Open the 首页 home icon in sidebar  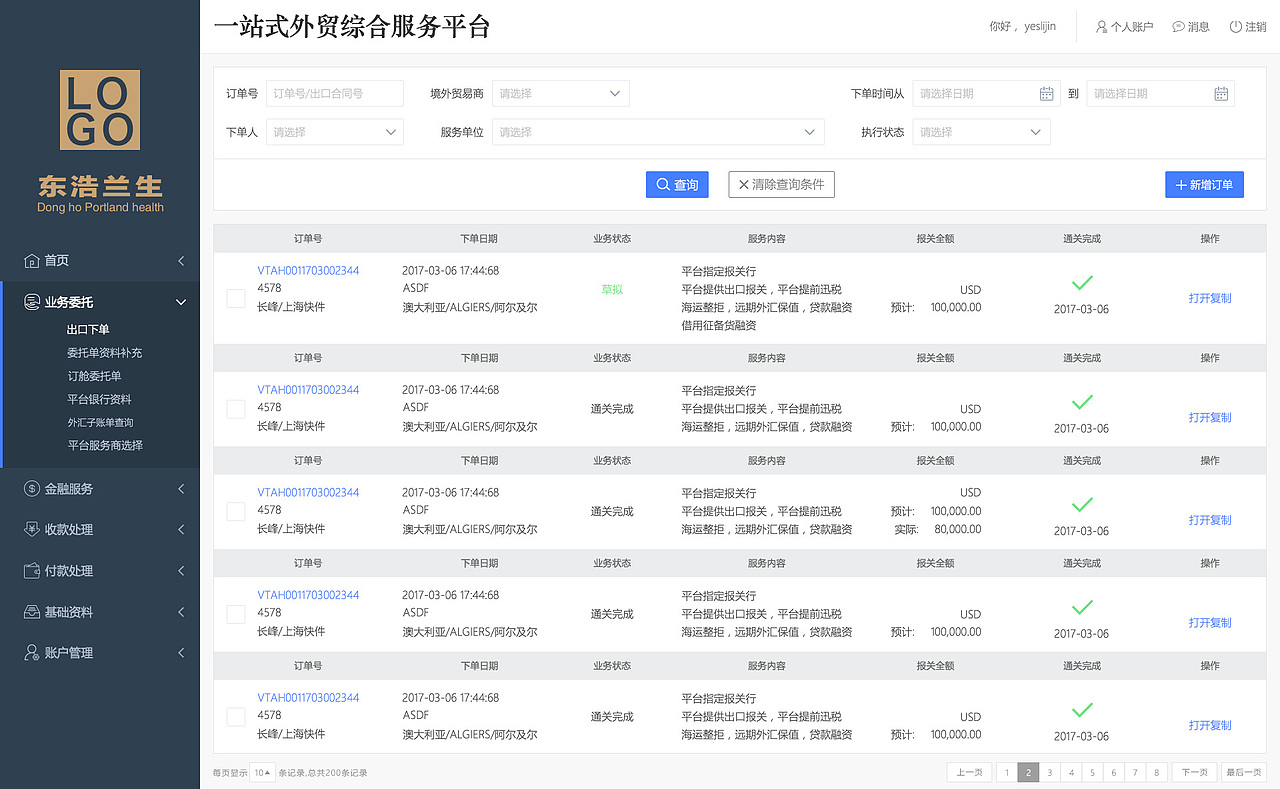click(34, 260)
